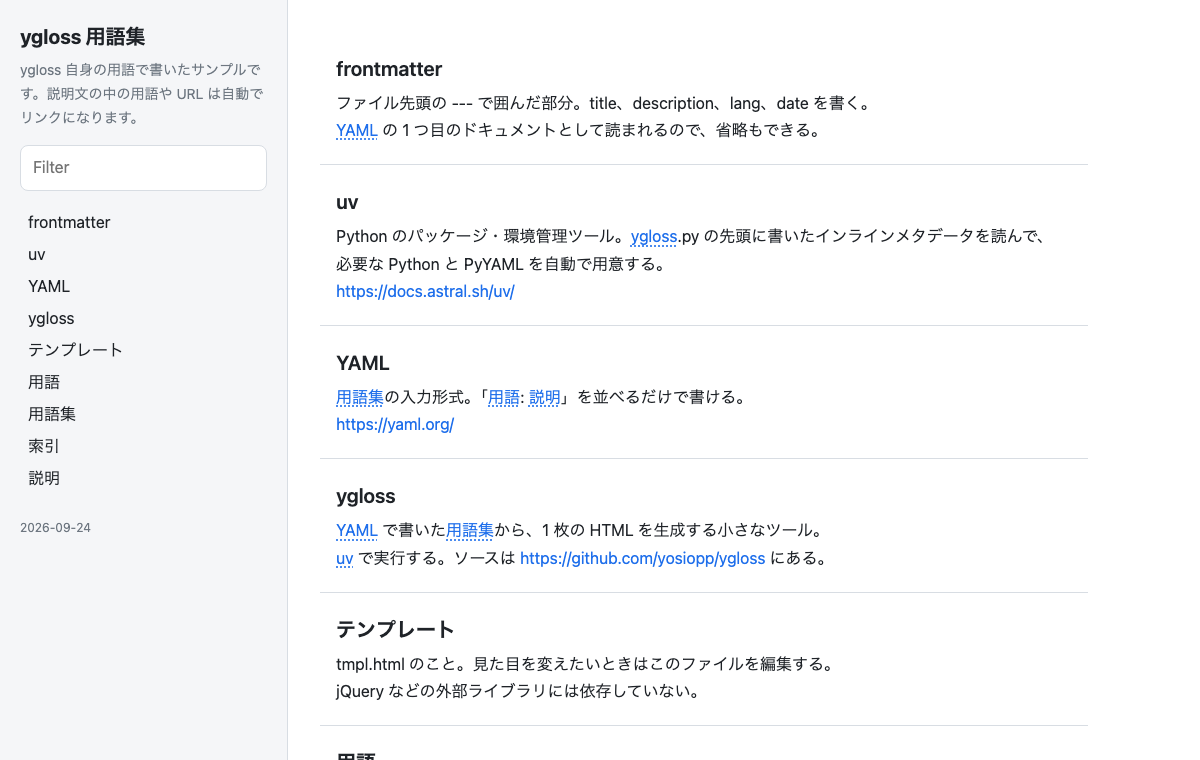Viewport: 1200px width, 760px height.
Task: Click 説明 link in YAML description
Action: pos(545,397)
